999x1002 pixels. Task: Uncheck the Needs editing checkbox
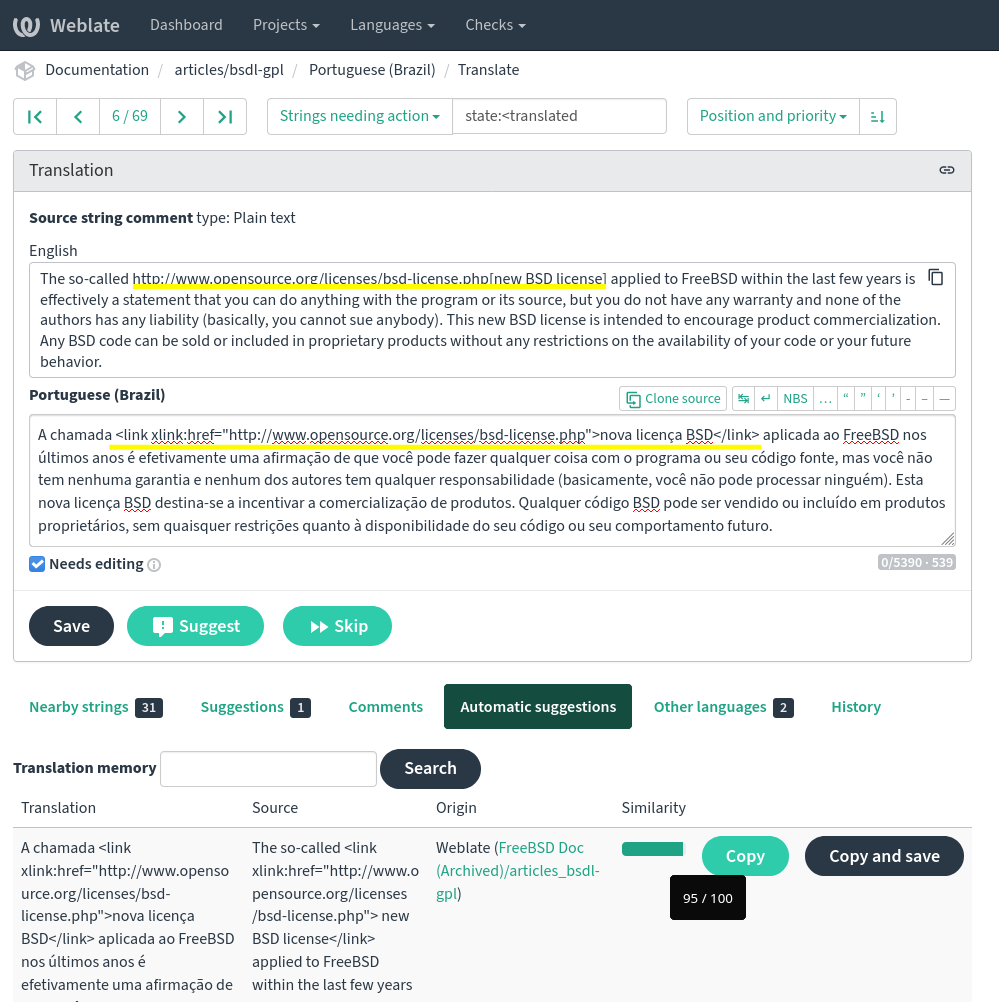(x=37, y=564)
